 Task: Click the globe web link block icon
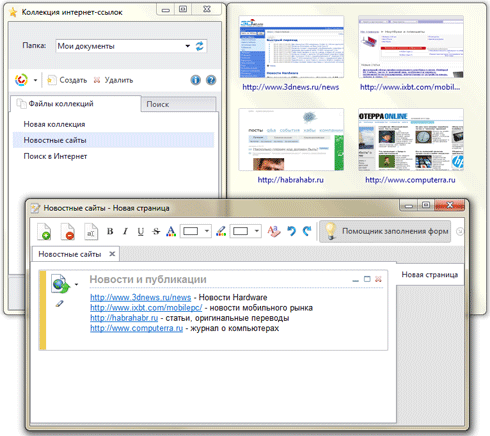click(x=60, y=284)
